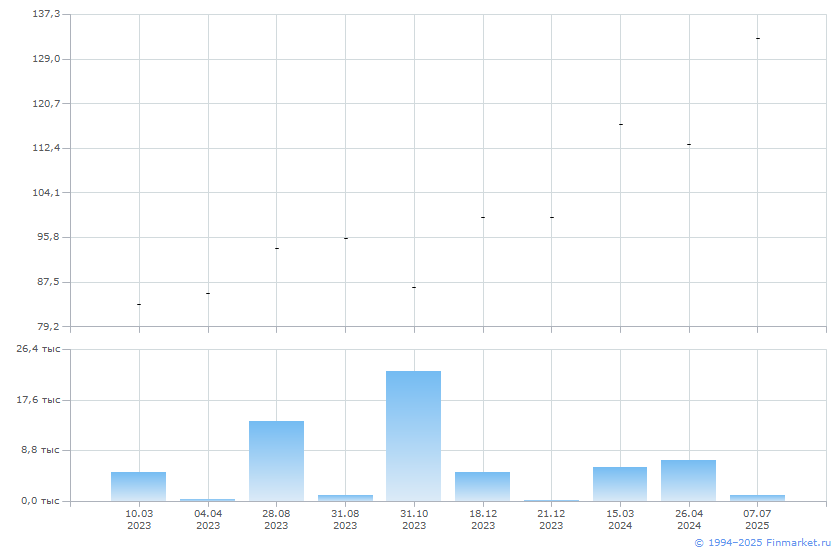Screen dimensions: 840x550
Task: Click the 04.04 2023 date label
Action: [x=208, y=519]
